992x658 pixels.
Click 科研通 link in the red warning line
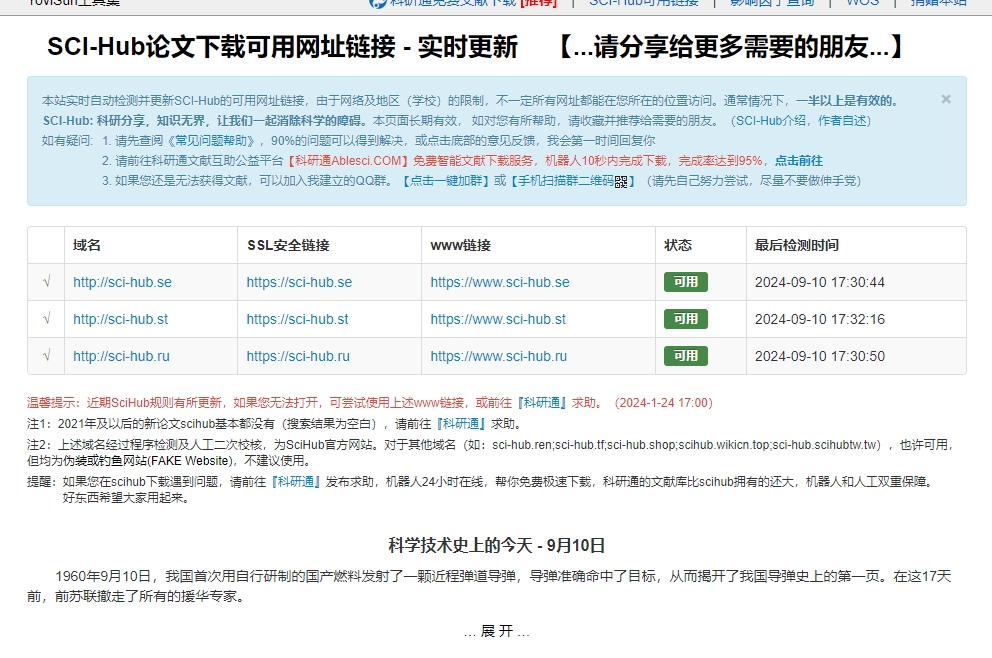pos(542,402)
